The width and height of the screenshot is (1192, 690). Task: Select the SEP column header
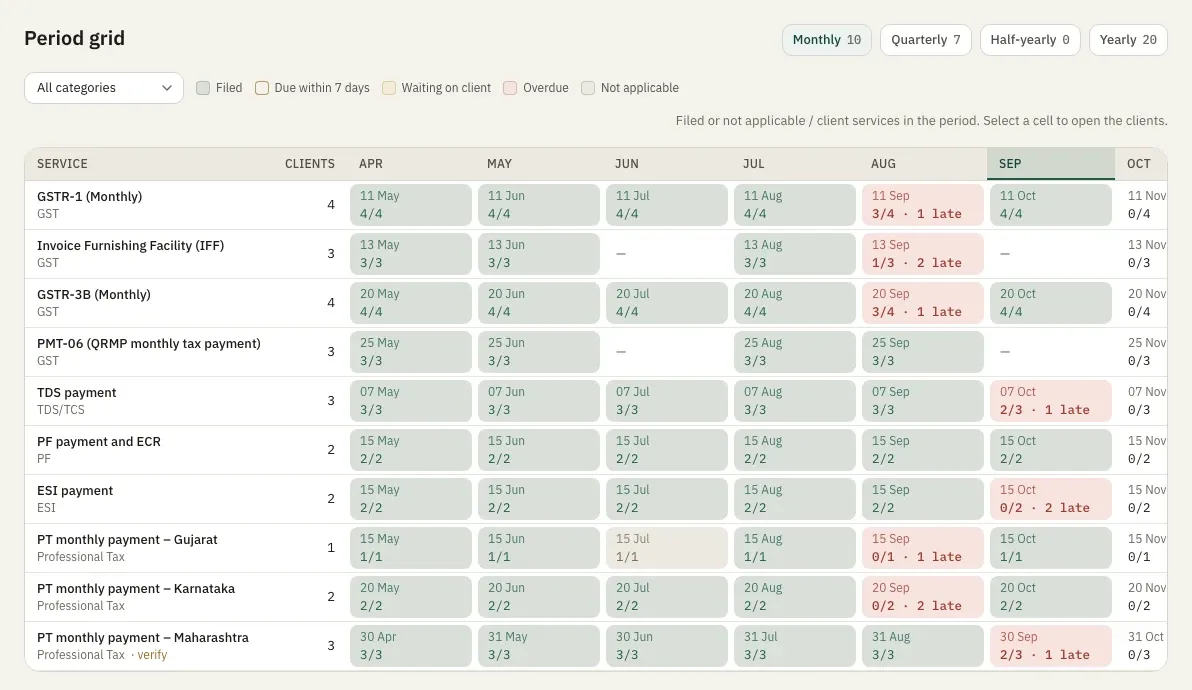1051,164
